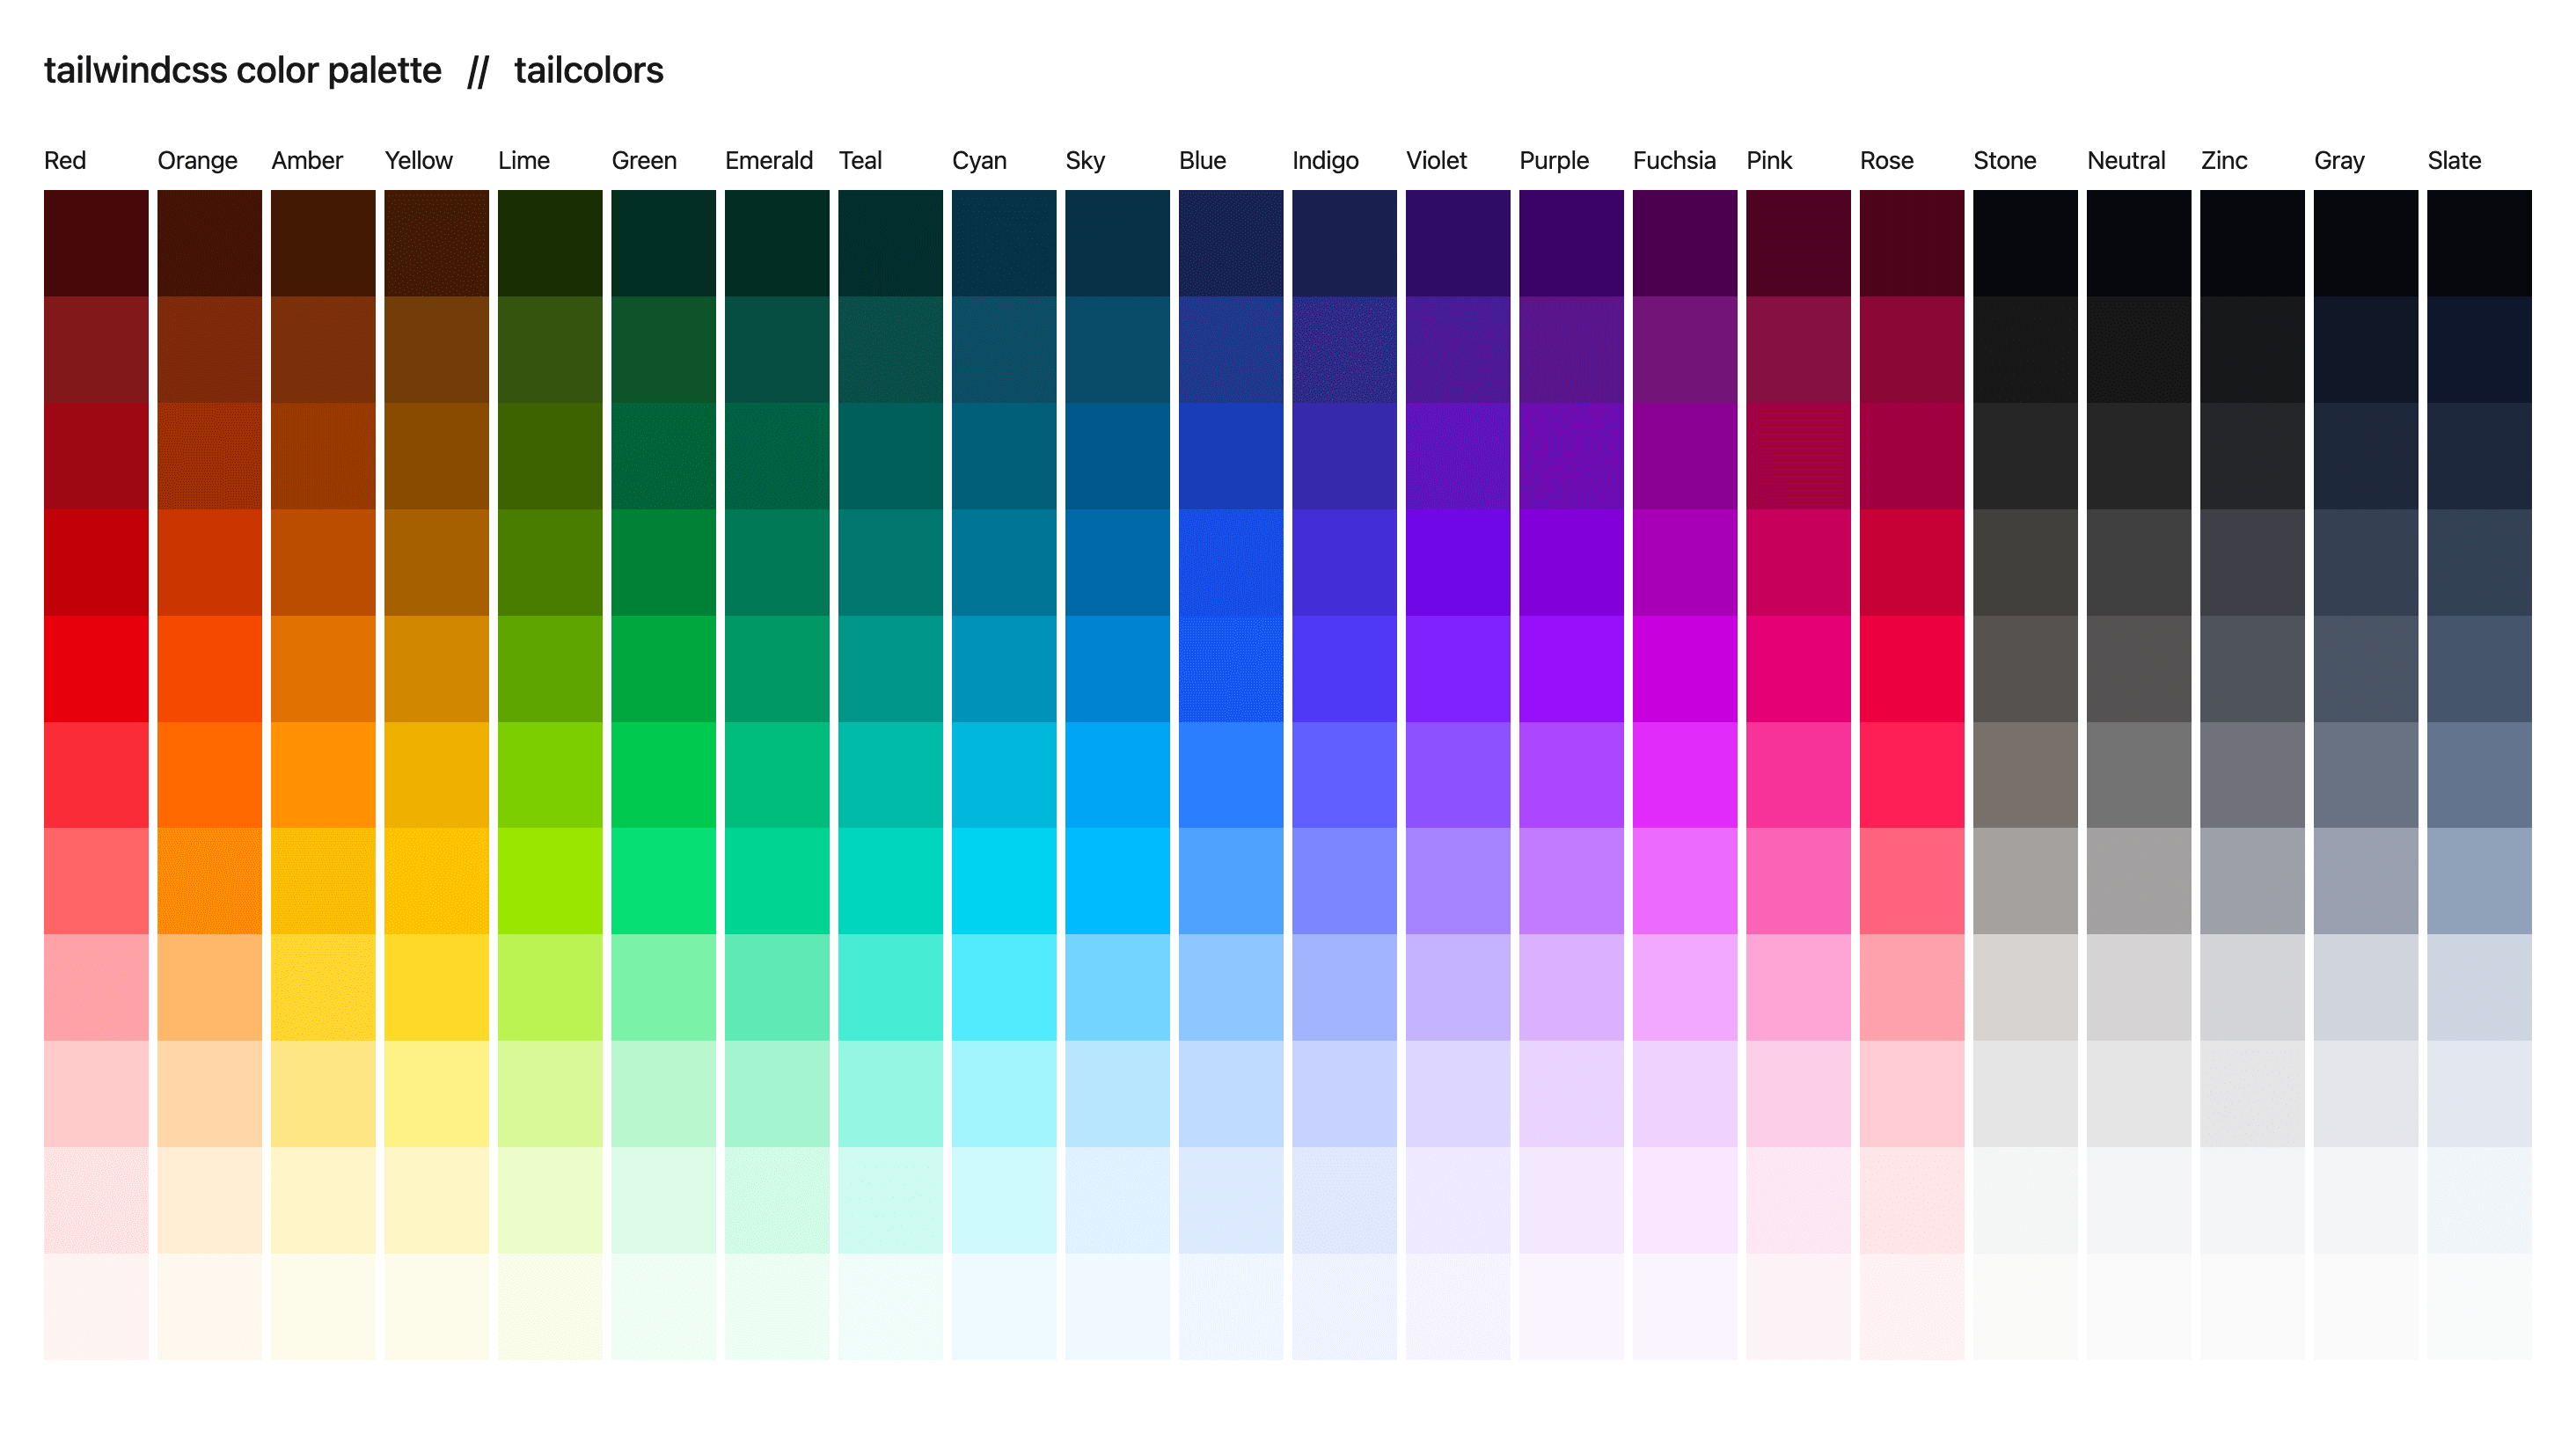Click the Neutral column label
Screen dimensions: 2576x1455
[x=2126, y=160]
